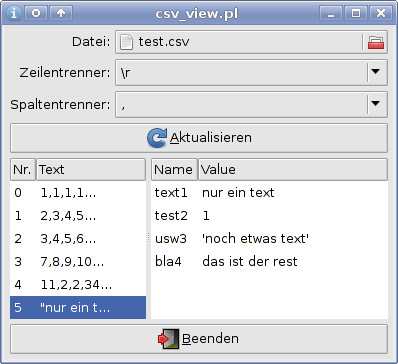The height and width of the screenshot is (364, 398).
Task: Click the text1 name cell
Action: pyautogui.click(x=171, y=193)
